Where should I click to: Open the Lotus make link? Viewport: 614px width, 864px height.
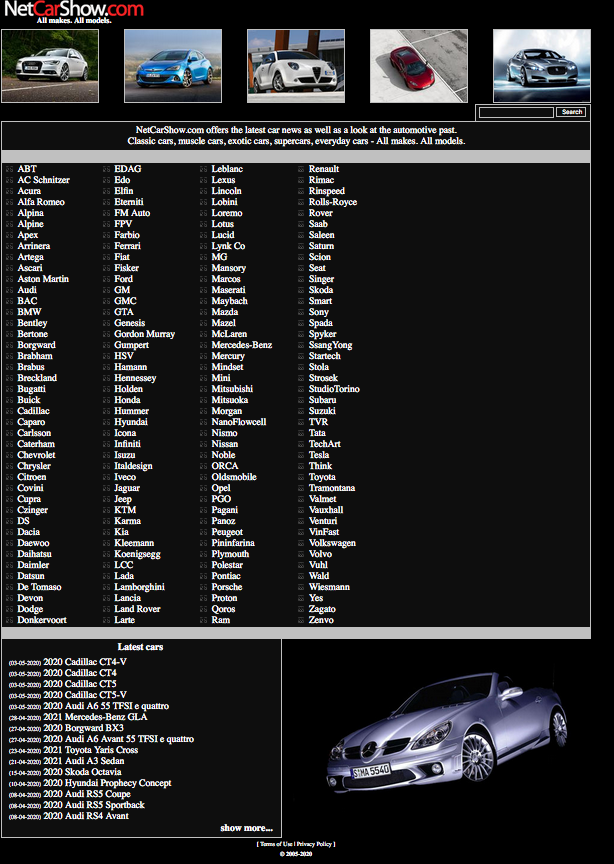(223, 224)
